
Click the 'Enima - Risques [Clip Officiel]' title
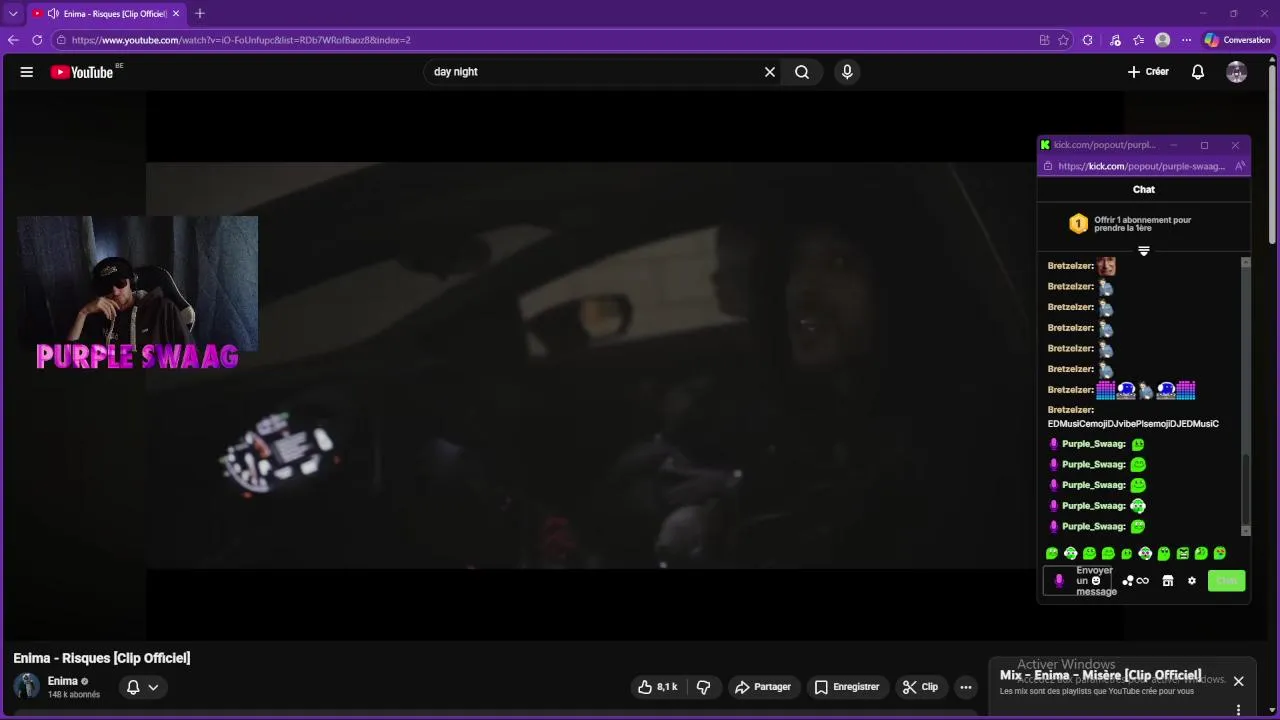tap(102, 658)
